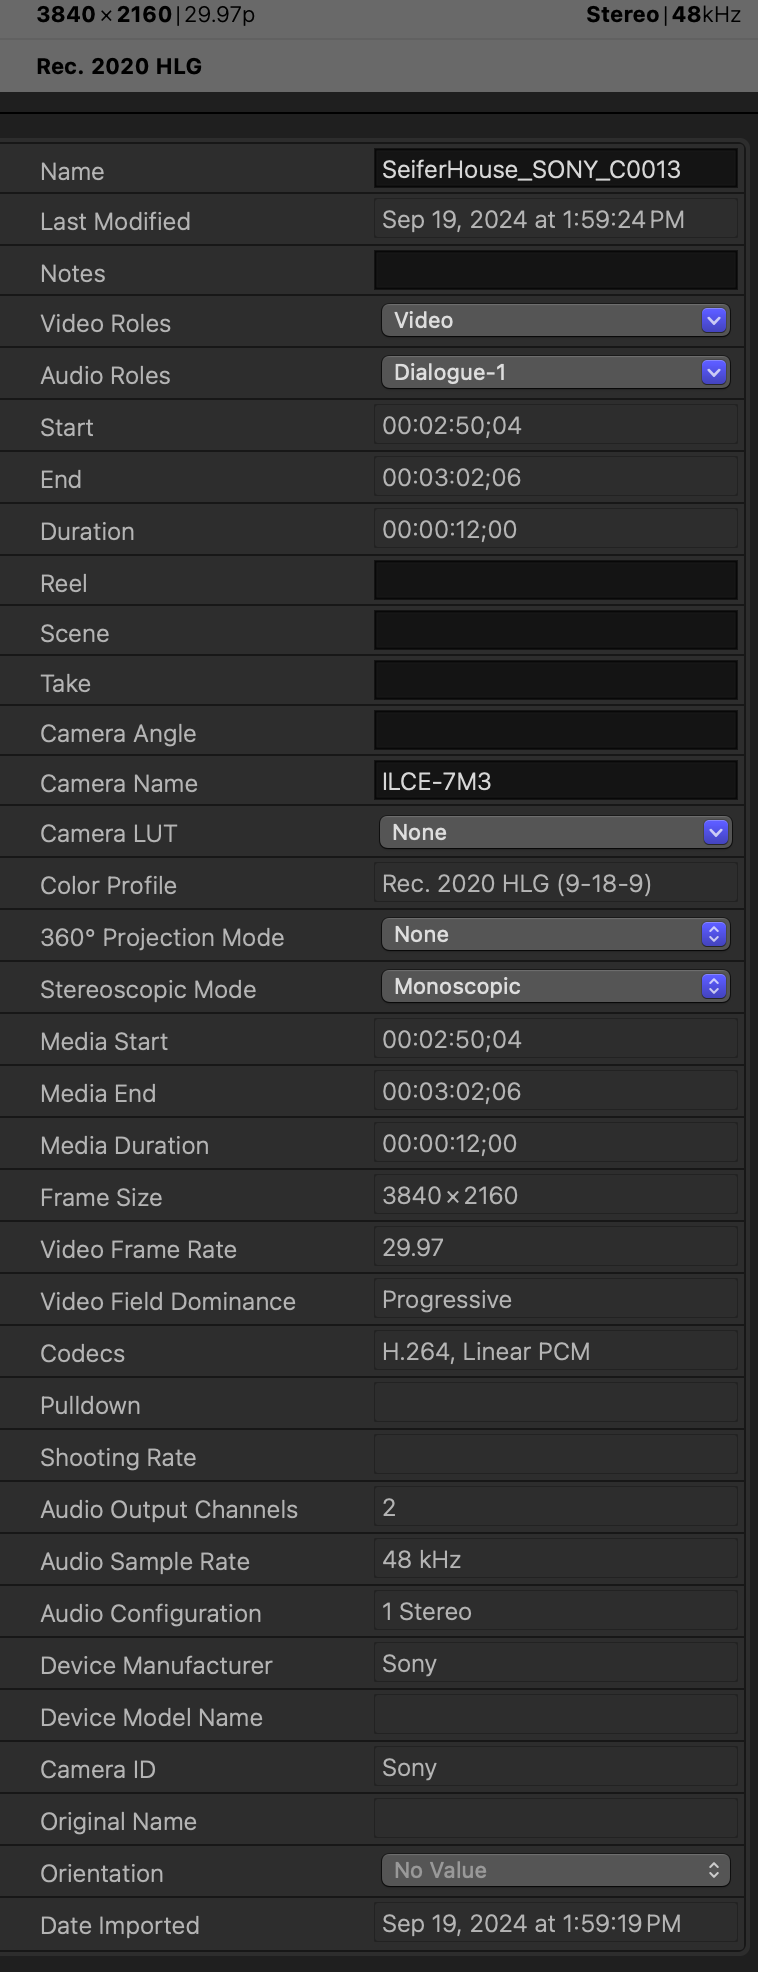Click the Name field containing SeiferHouse_SONY_C0013
This screenshot has height=1972, width=758.
(555, 169)
